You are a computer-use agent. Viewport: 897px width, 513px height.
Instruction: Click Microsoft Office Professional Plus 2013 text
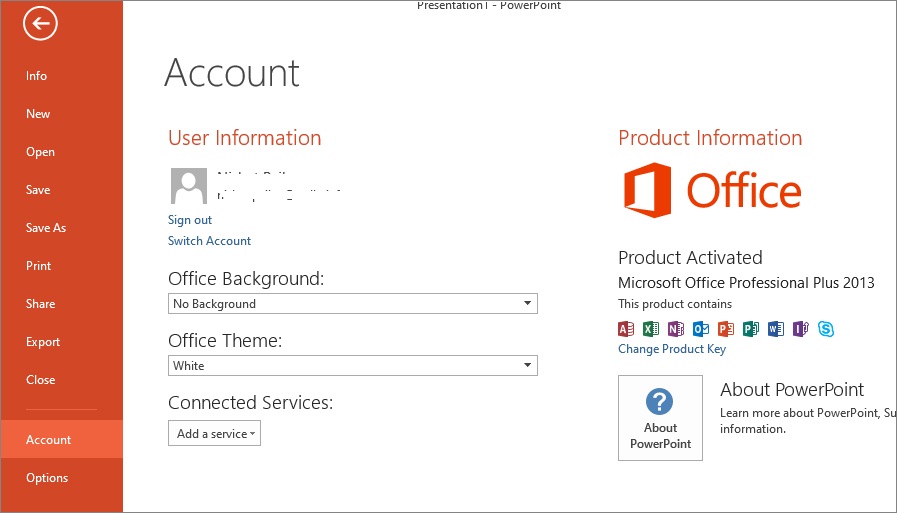click(x=746, y=283)
